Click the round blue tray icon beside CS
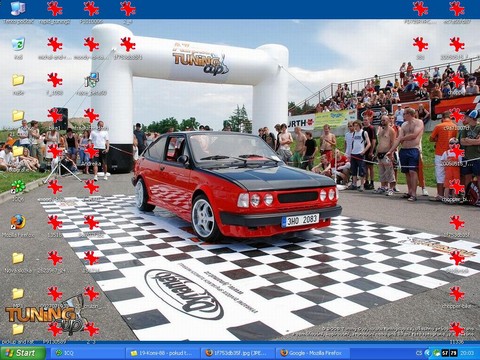The height and width of the screenshot is (360, 480). pyautogui.click(x=428, y=353)
